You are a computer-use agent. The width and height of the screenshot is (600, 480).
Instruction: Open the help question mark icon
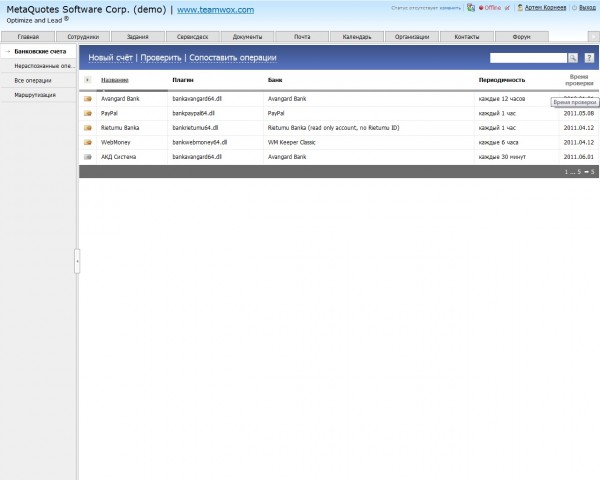click(x=589, y=58)
